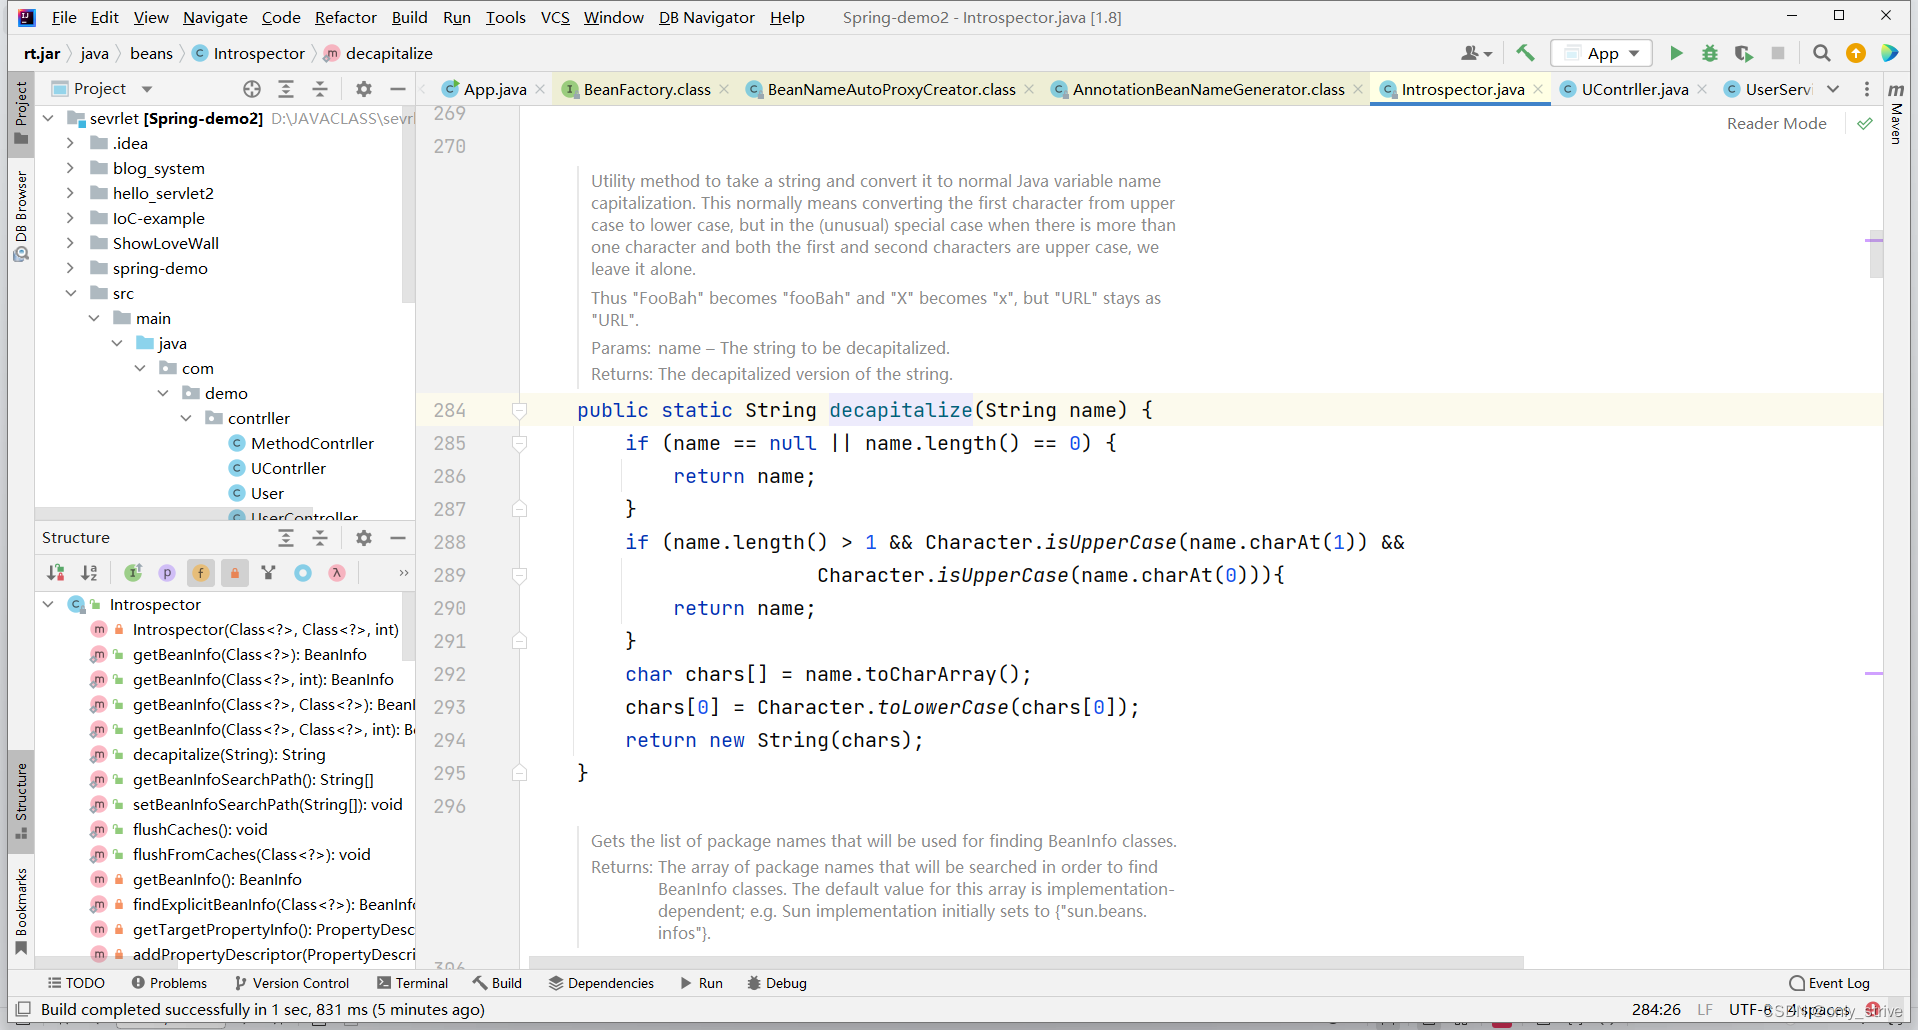
Task: Open the VCS menu
Action: pos(555,17)
